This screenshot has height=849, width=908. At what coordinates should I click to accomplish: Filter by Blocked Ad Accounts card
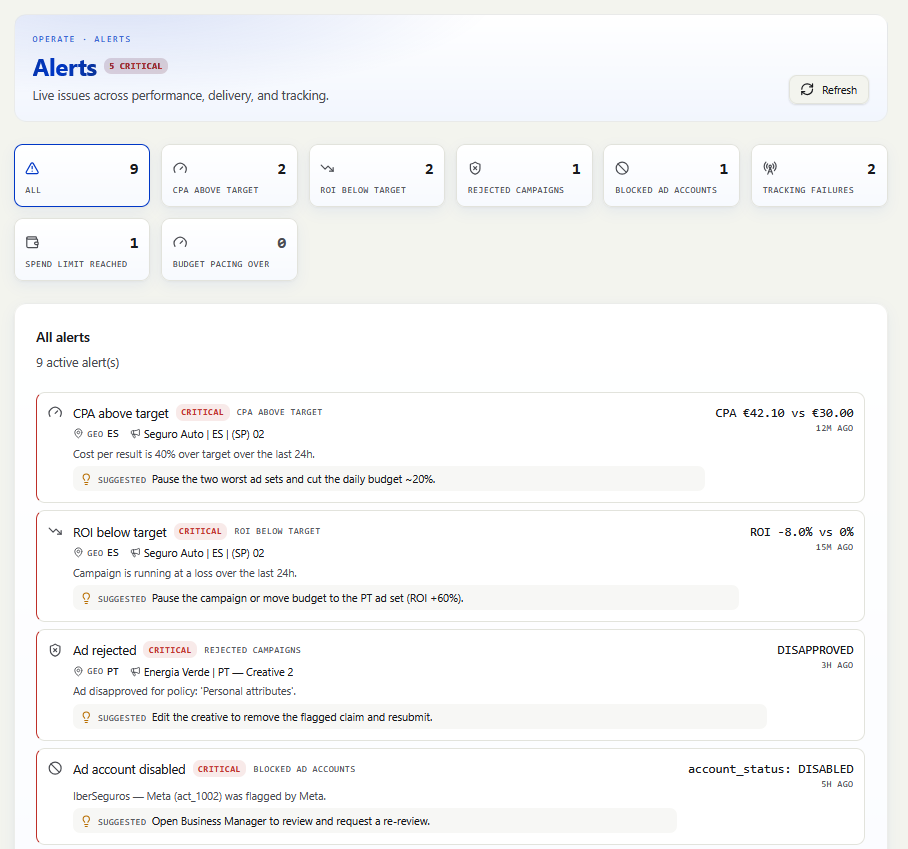(671, 175)
